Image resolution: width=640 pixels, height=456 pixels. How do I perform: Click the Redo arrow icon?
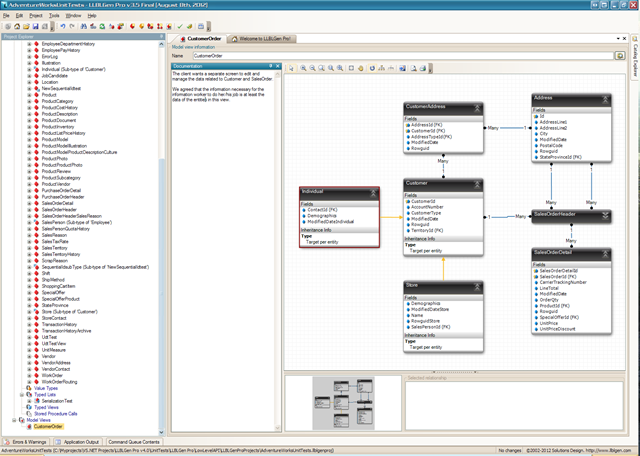(x=72, y=27)
